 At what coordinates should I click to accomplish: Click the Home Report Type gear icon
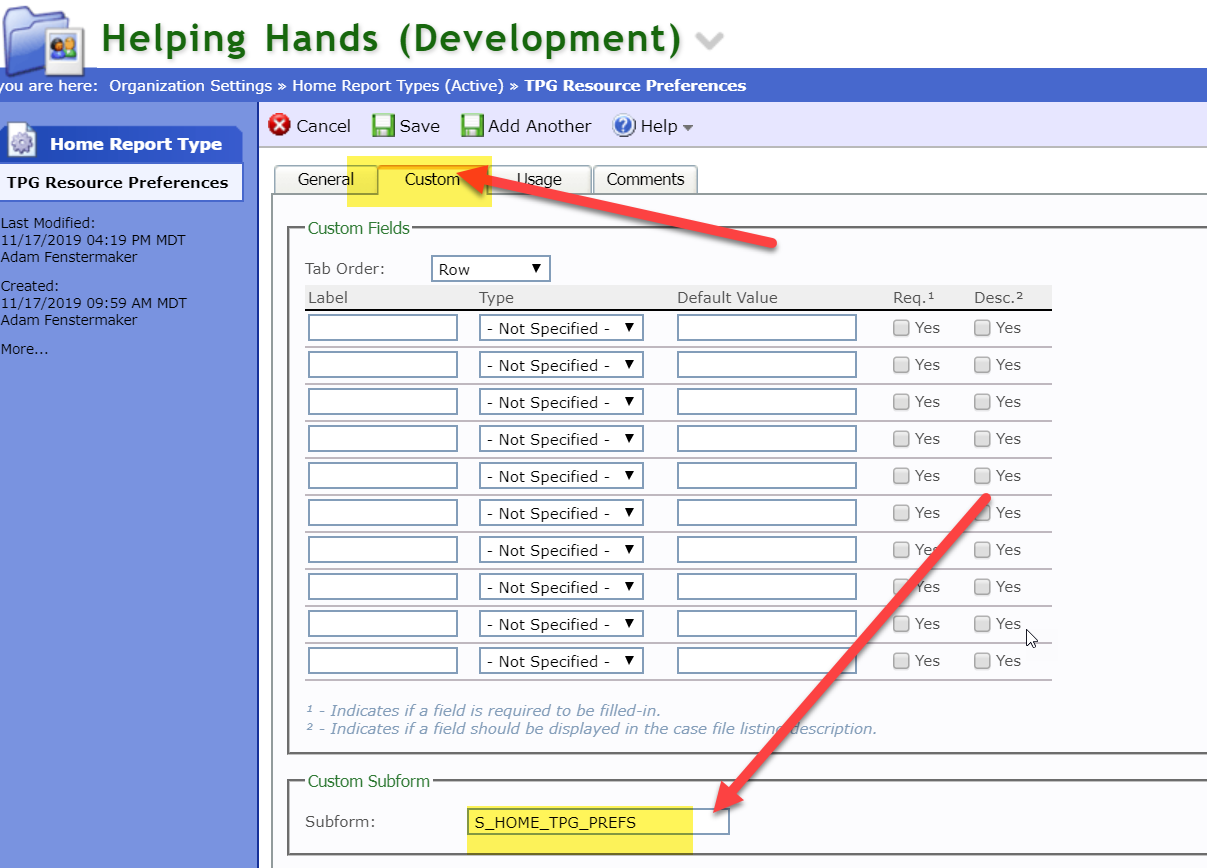coord(22,144)
